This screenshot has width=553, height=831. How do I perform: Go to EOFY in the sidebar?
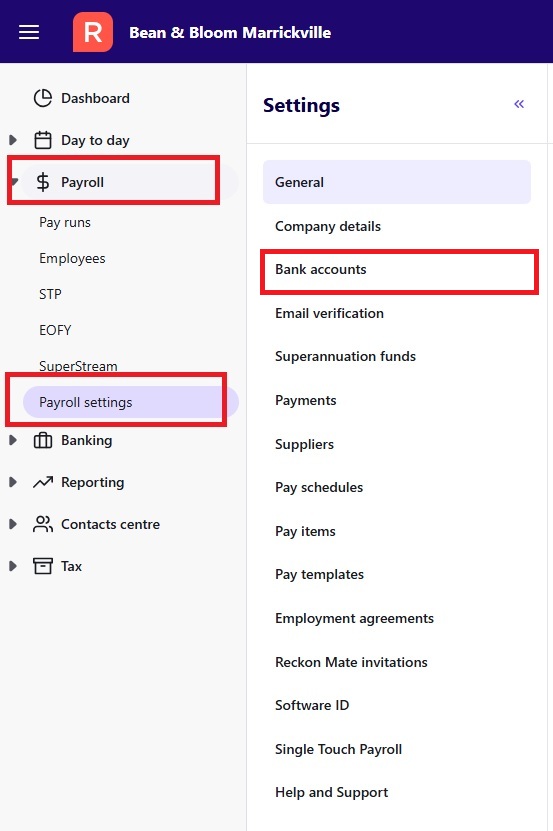tap(55, 330)
